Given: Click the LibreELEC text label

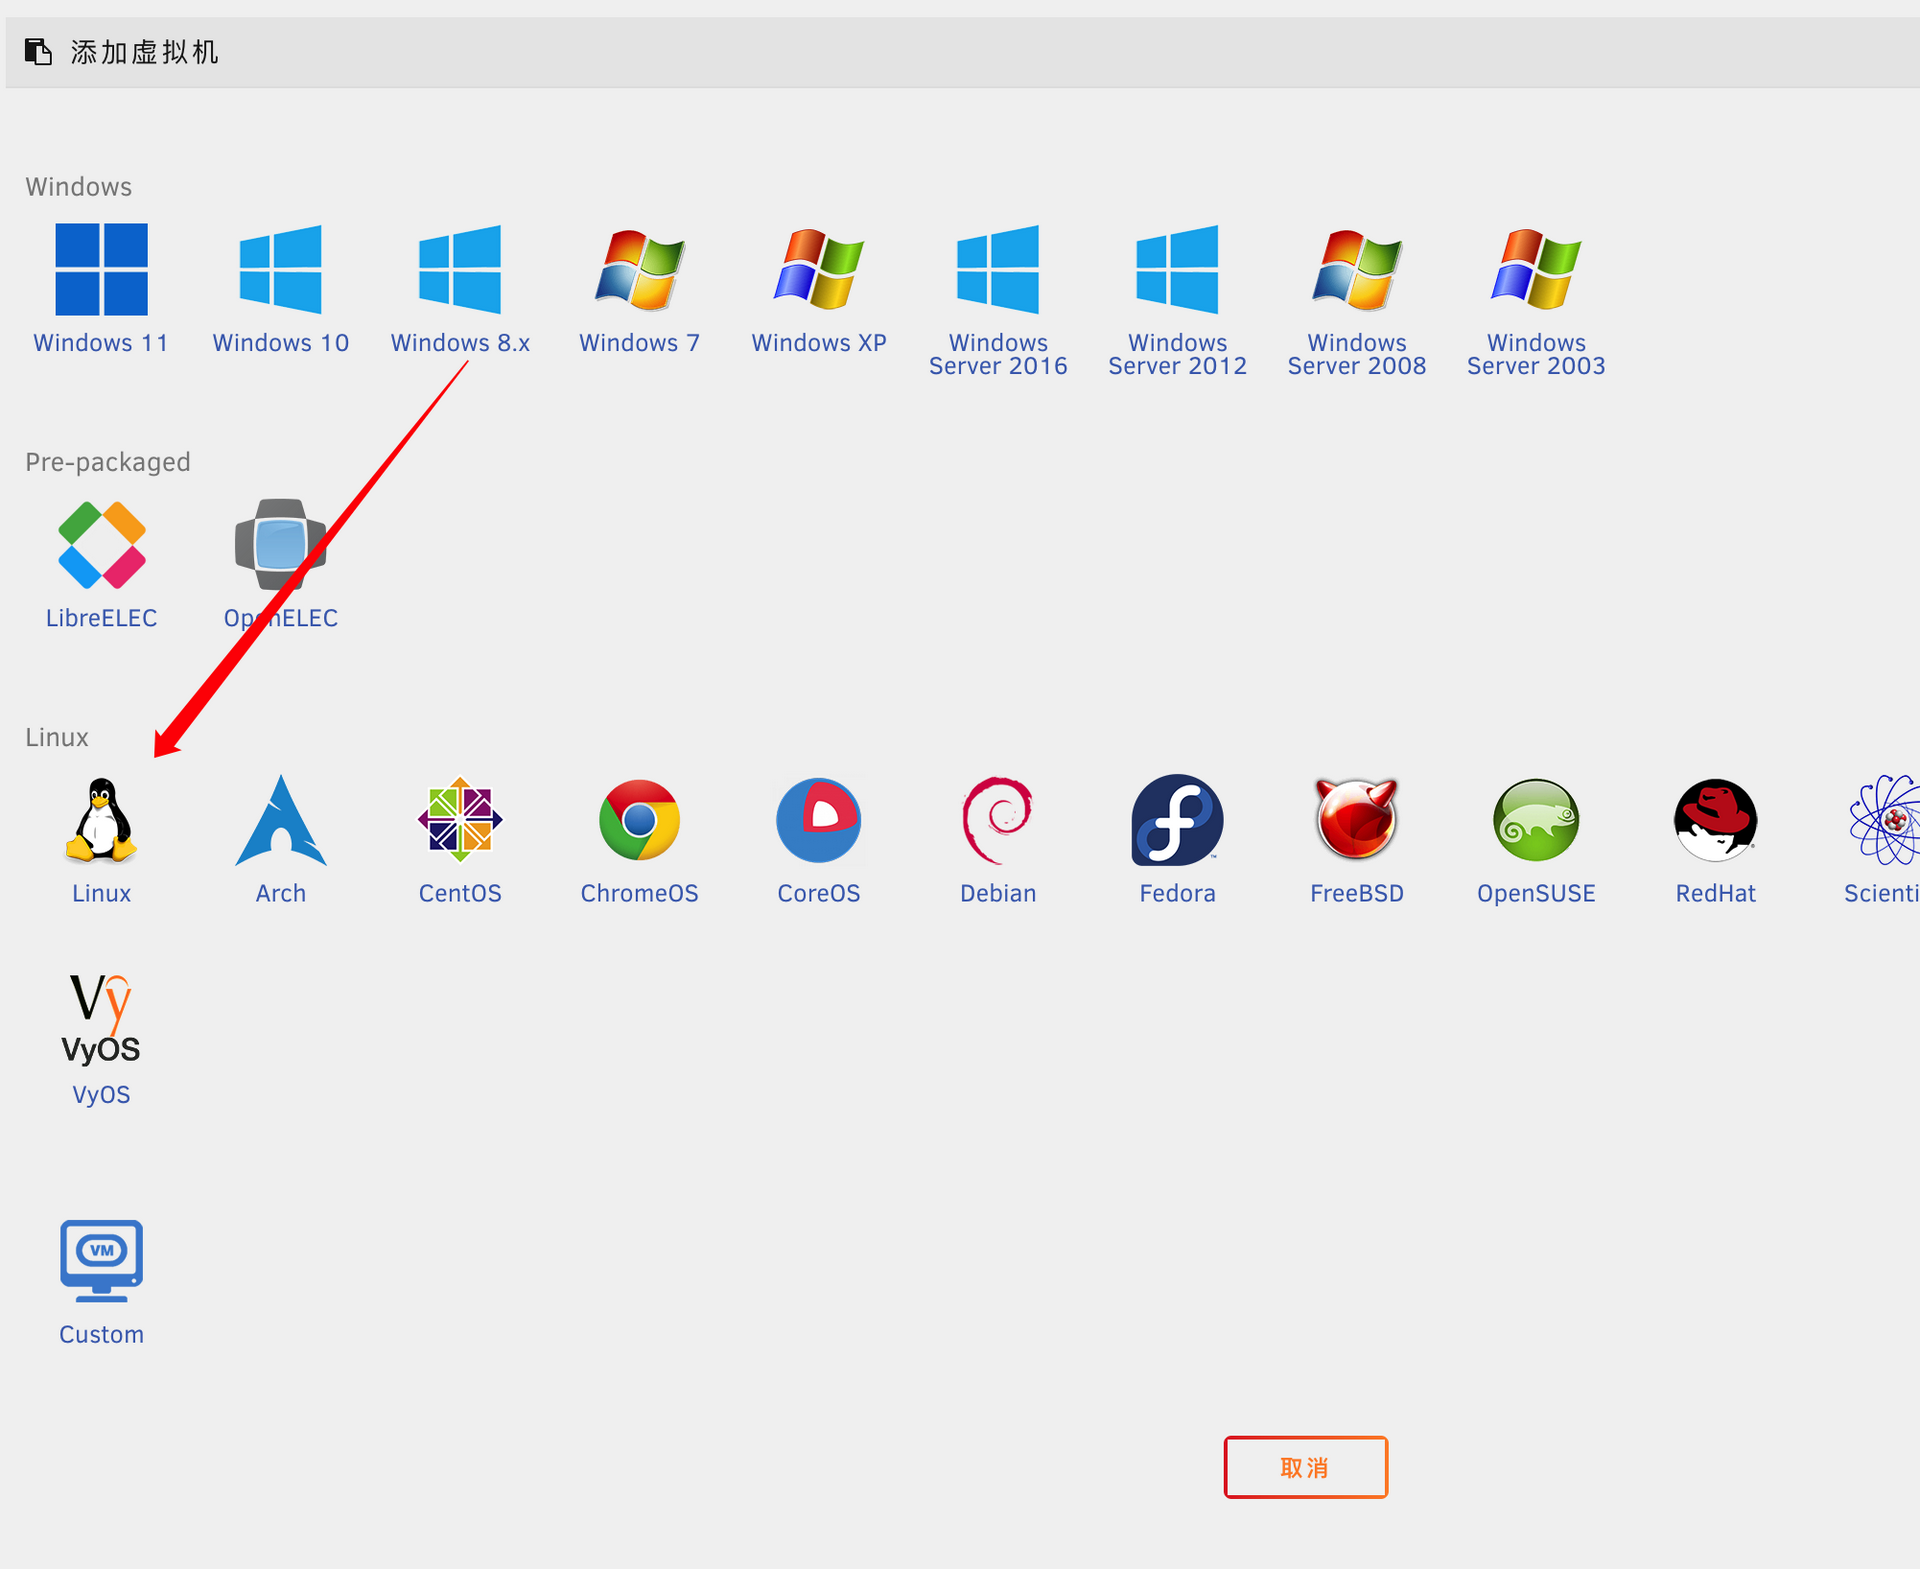Looking at the screenshot, I should [x=101, y=618].
